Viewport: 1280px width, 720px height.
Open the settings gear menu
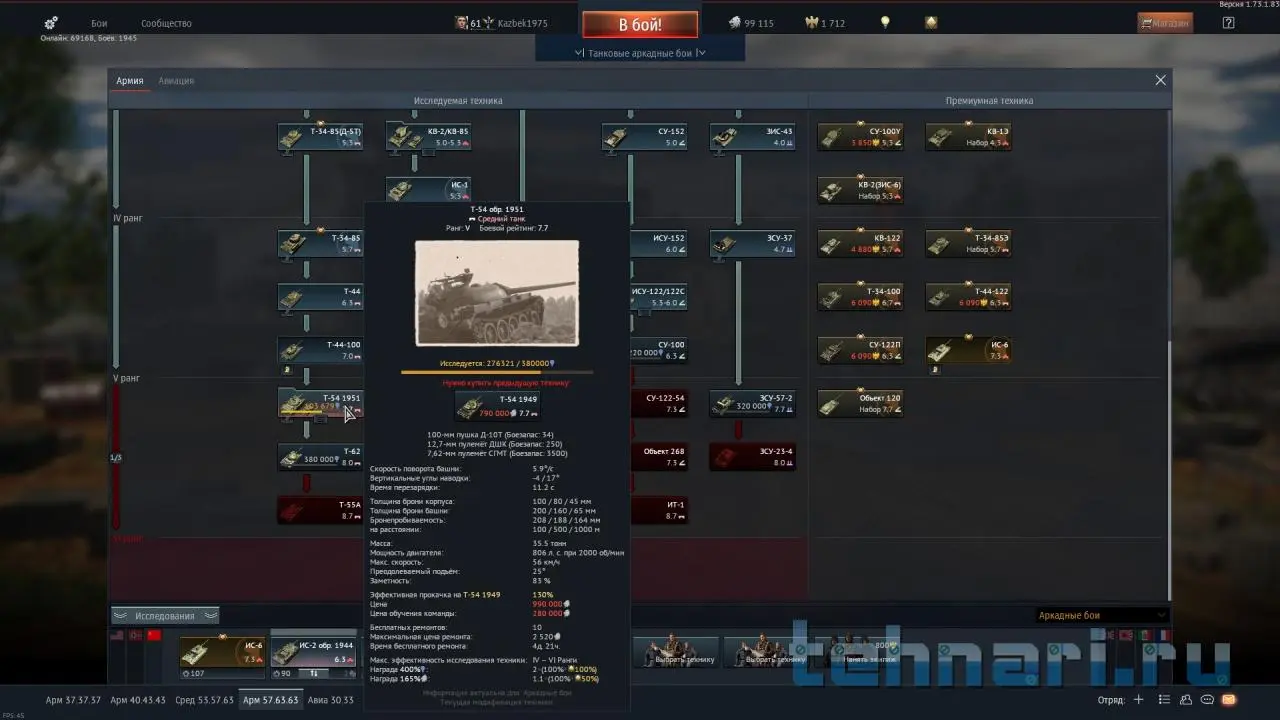(52, 22)
